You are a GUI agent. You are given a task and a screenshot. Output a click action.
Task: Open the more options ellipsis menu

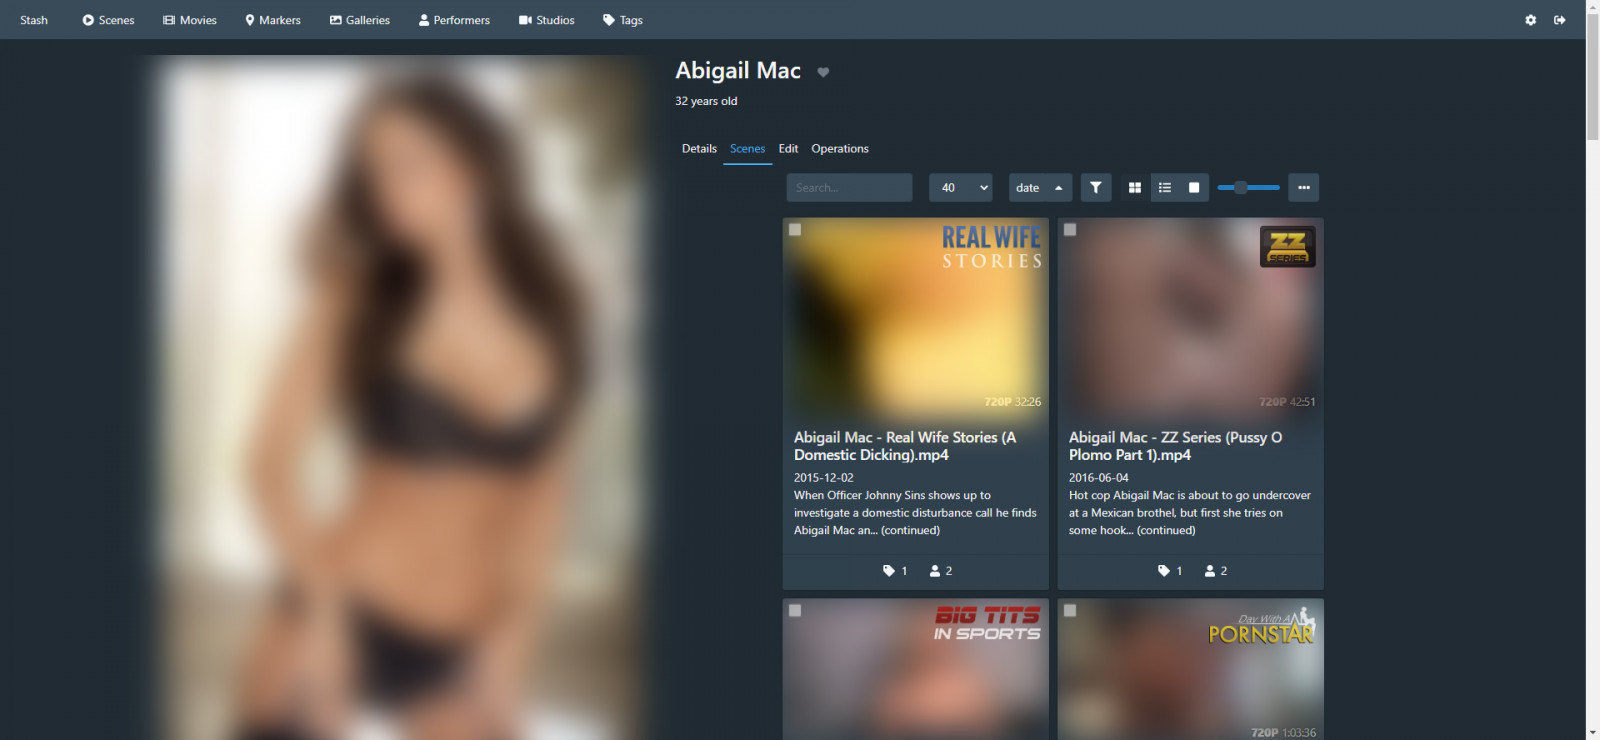[1303, 188]
